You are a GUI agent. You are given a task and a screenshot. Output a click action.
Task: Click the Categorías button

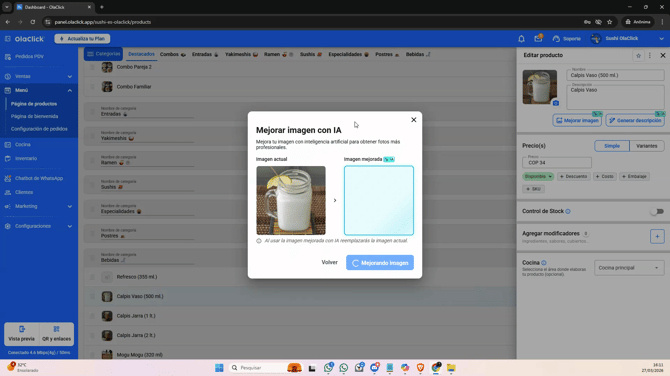click(103, 54)
